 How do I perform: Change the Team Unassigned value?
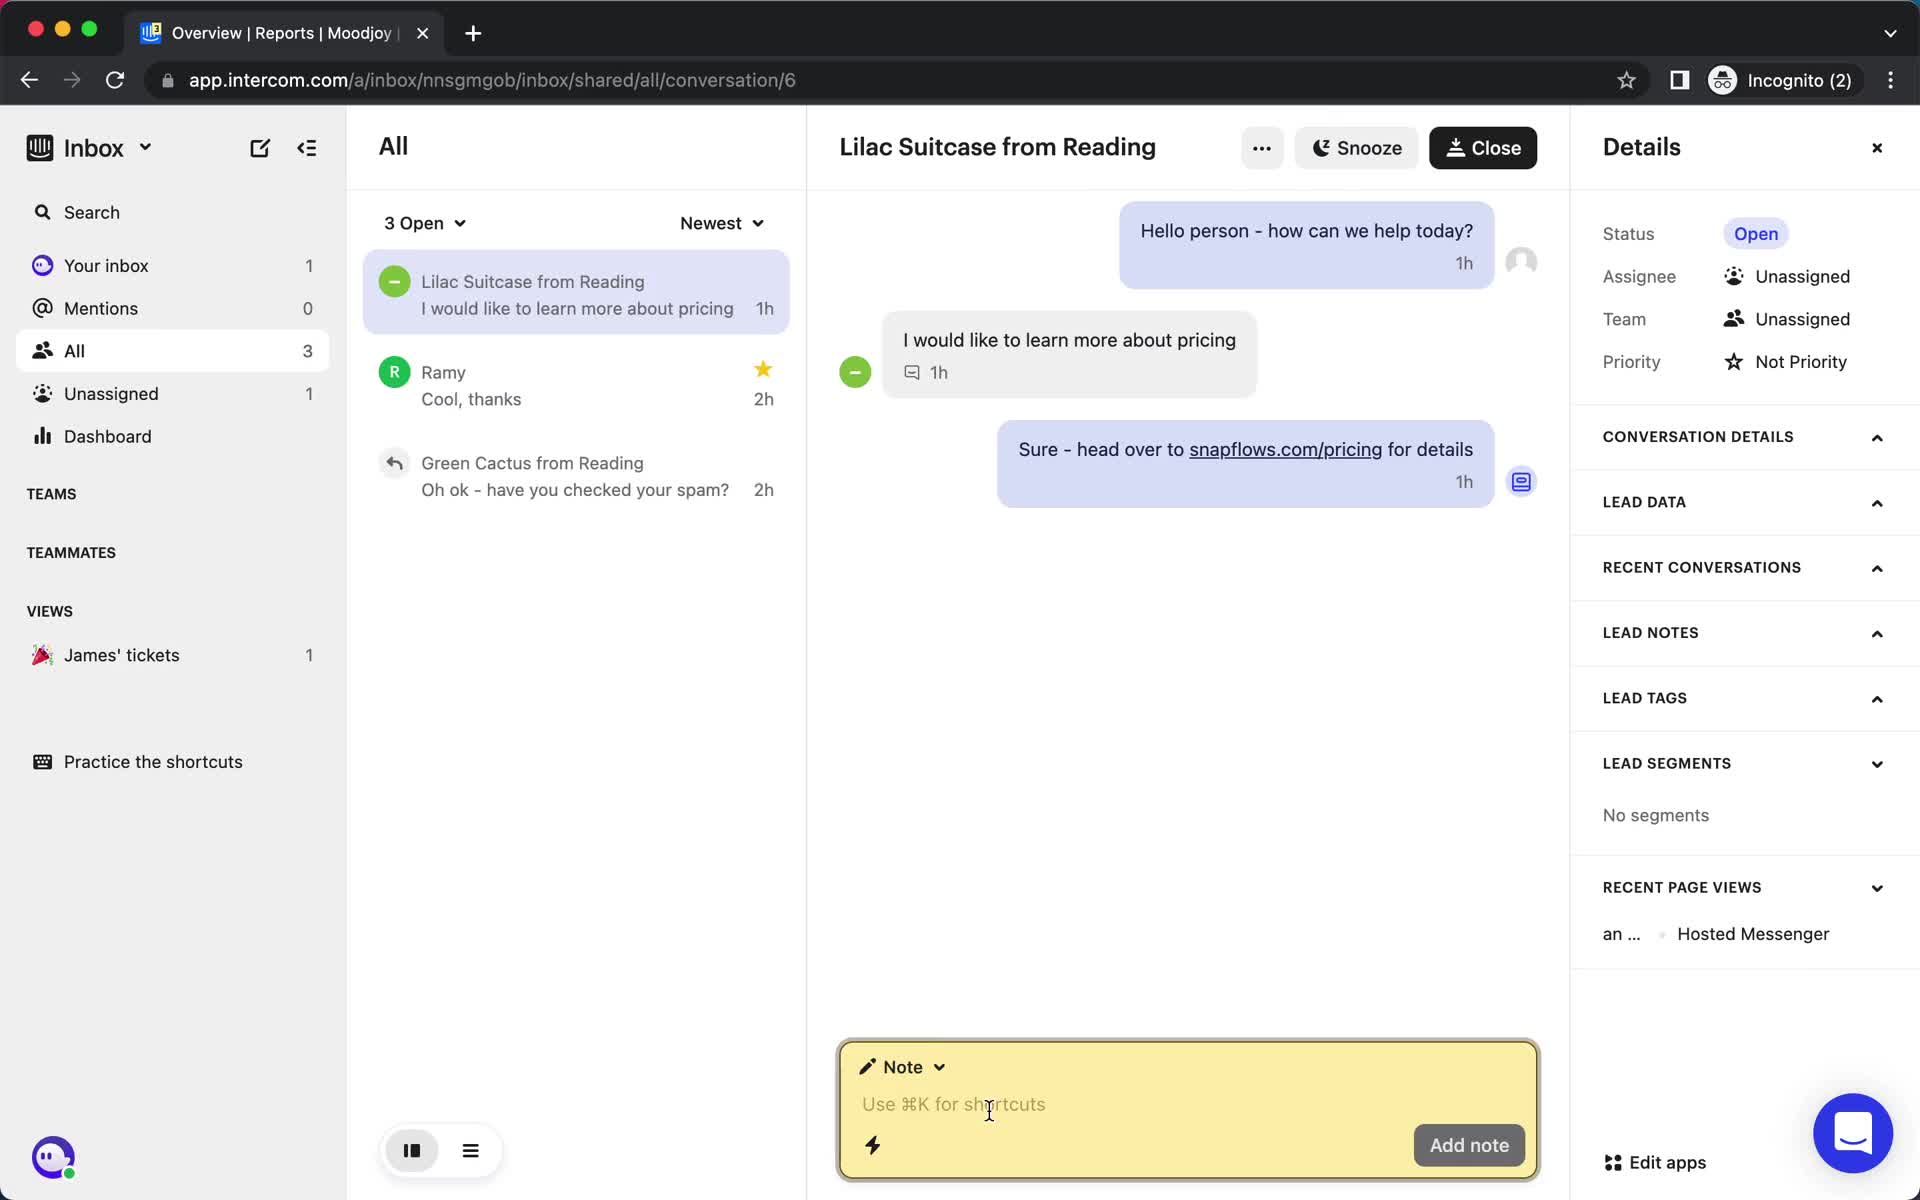click(1787, 319)
